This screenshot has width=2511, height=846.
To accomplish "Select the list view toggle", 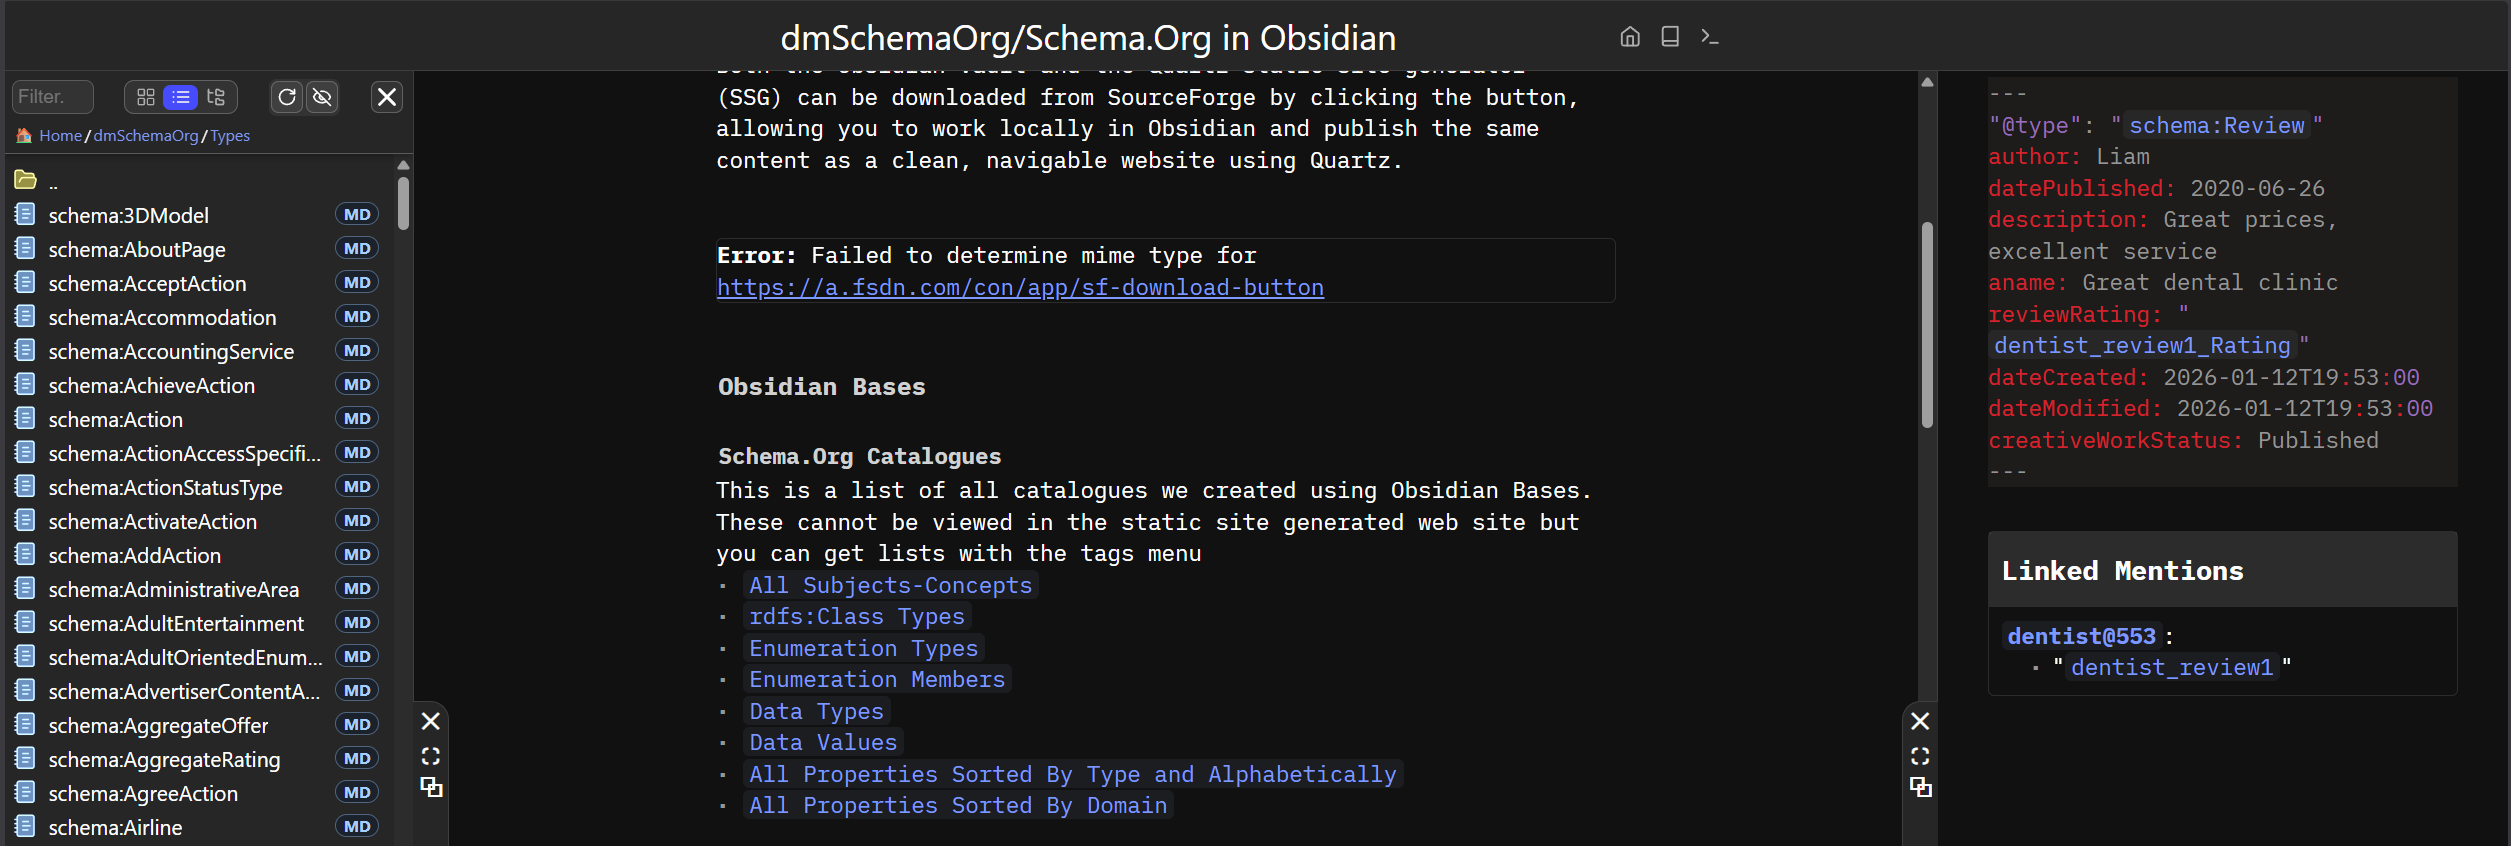I will tap(181, 97).
